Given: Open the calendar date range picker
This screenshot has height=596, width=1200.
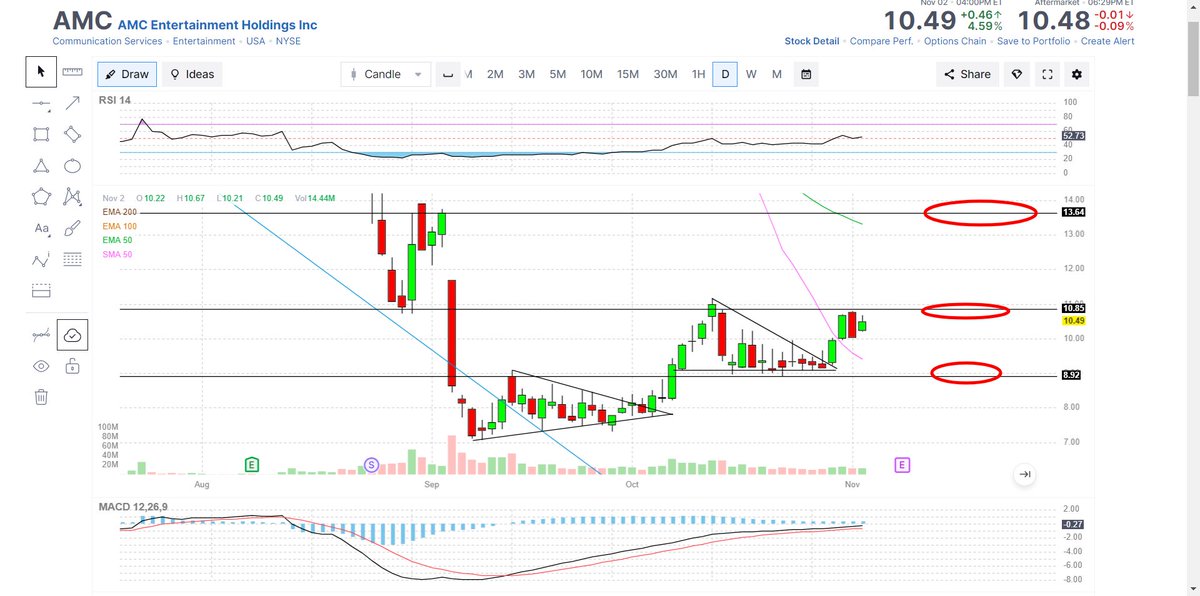Looking at the screenshot, I should pyautogui.click(x=806, y=74).
